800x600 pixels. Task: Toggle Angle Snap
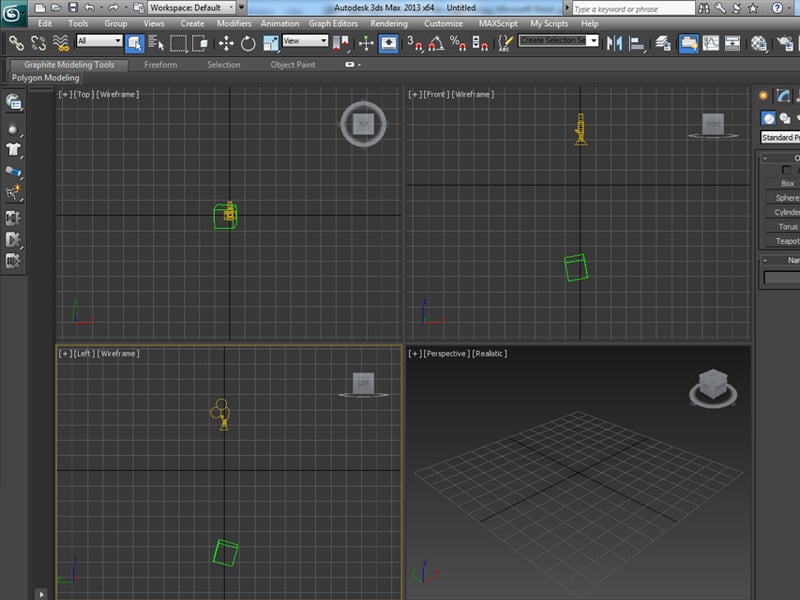[x=436, y=43]
